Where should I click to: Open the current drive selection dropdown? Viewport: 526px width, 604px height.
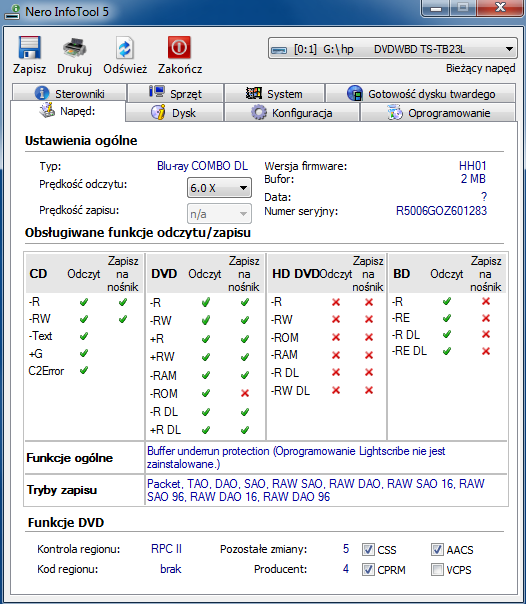point(392,49)
